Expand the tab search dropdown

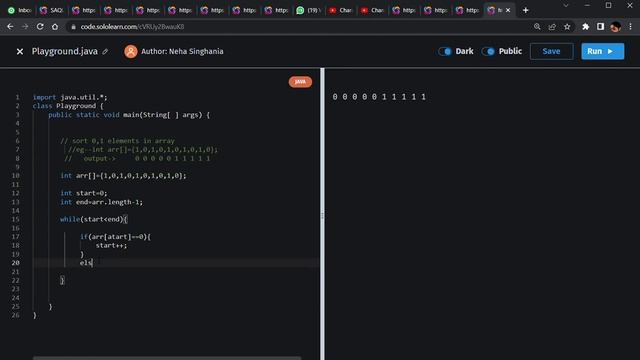click(x=566, y=6)
